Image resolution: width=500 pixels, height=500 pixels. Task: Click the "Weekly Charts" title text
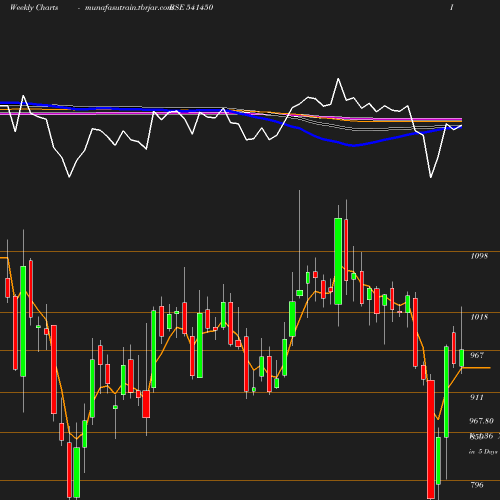point(34,7)
